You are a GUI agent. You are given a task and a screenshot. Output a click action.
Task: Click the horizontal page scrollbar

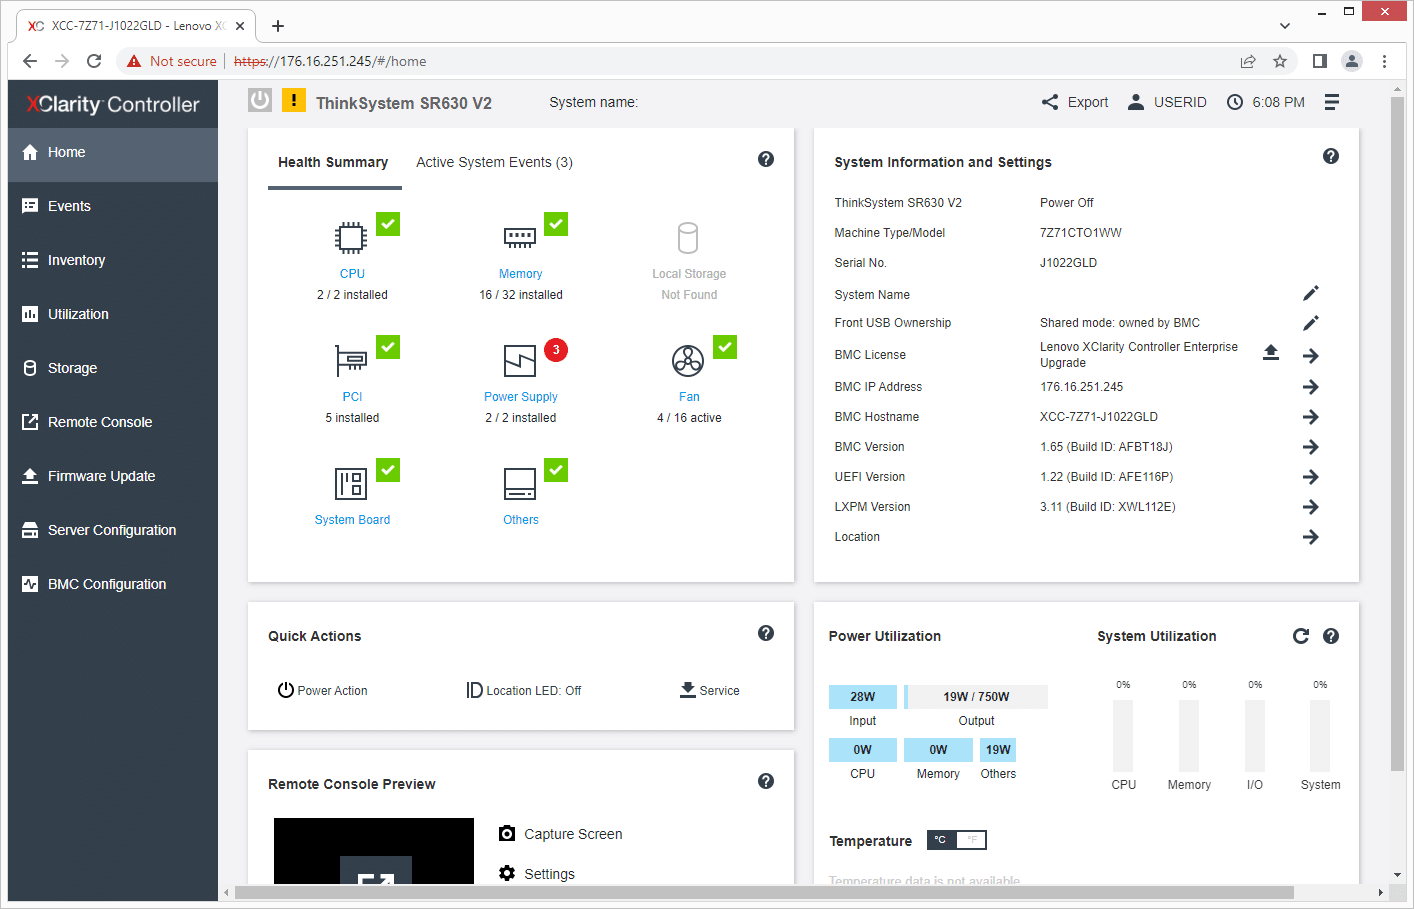coord(764,892)
